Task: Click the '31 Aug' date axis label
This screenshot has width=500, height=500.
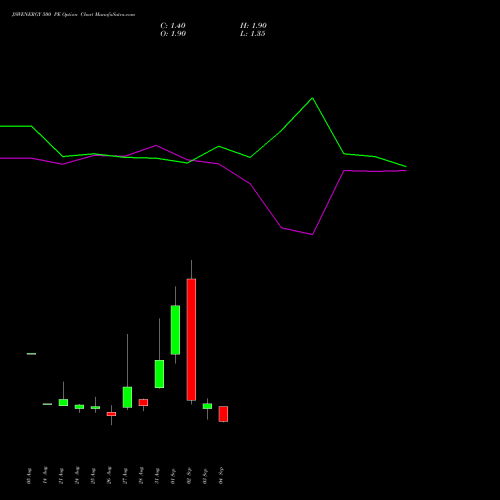Action: 157,476
